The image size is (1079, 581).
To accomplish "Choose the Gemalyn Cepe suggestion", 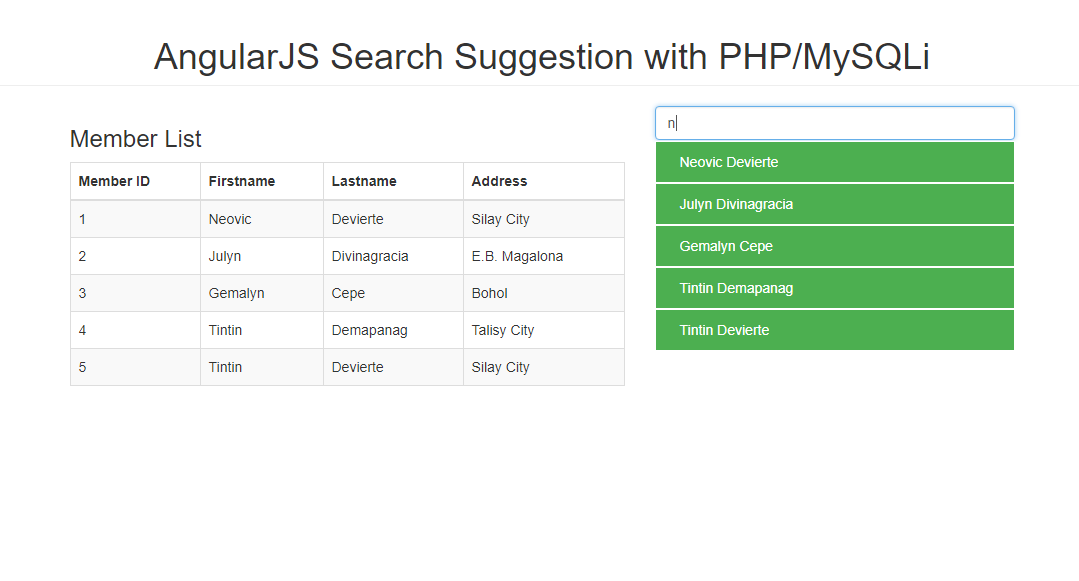I will click(835, 246).
